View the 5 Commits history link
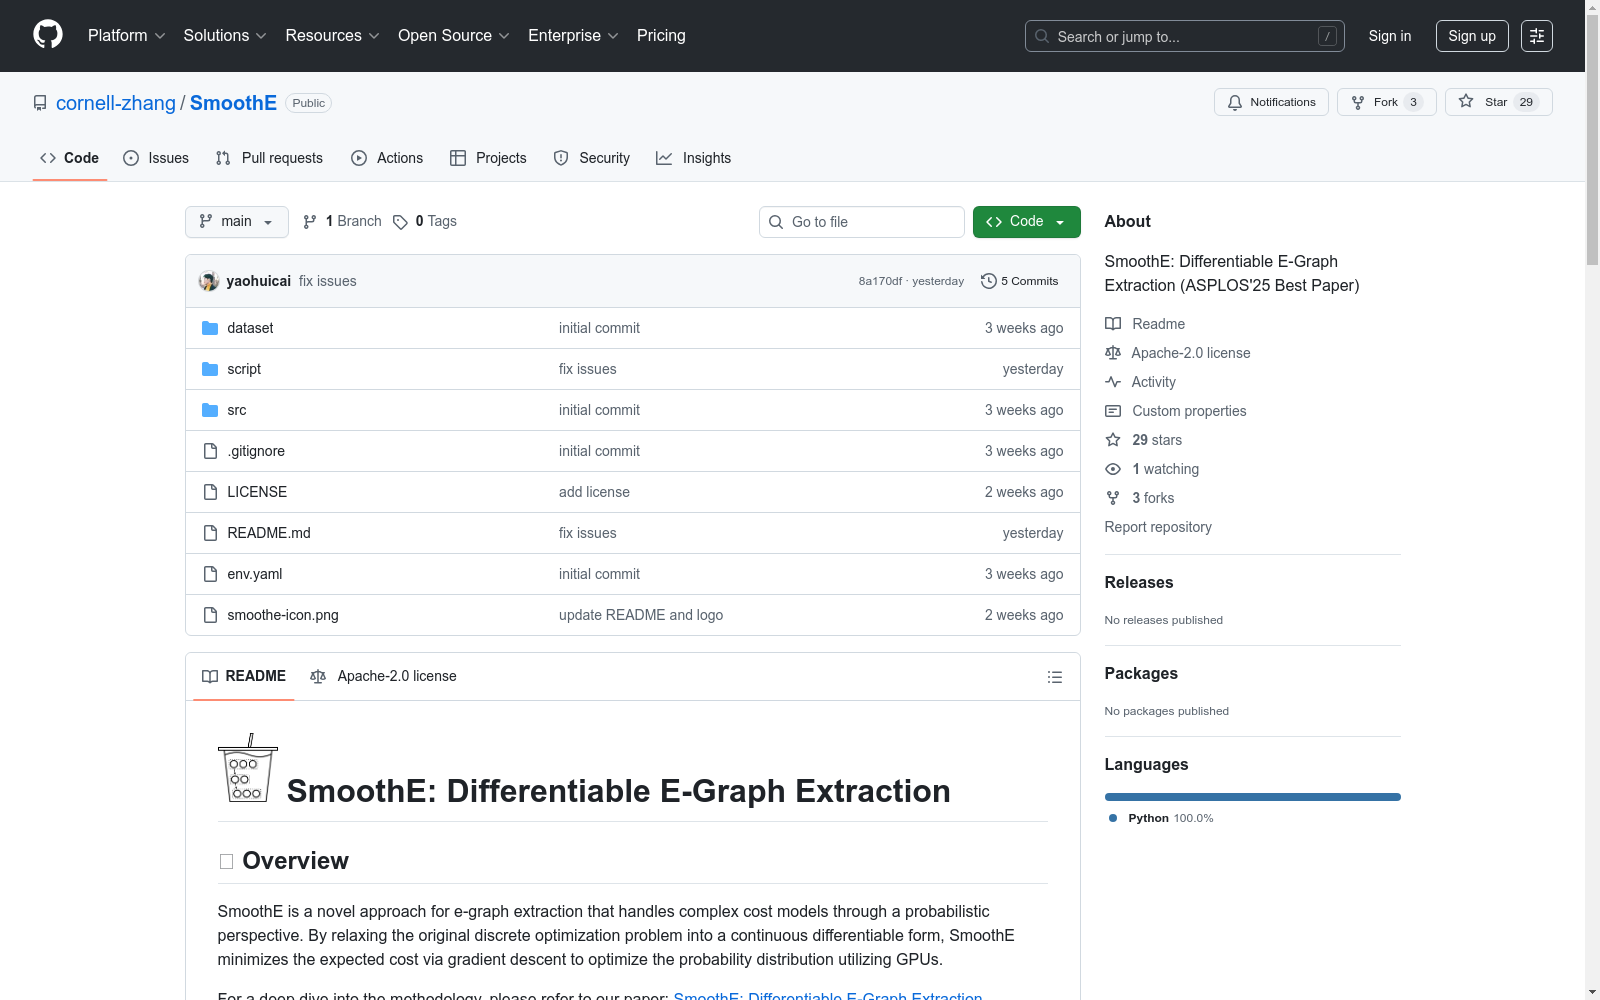The width and height of the screenshot is (1600, 1000). coord(1020,281)
